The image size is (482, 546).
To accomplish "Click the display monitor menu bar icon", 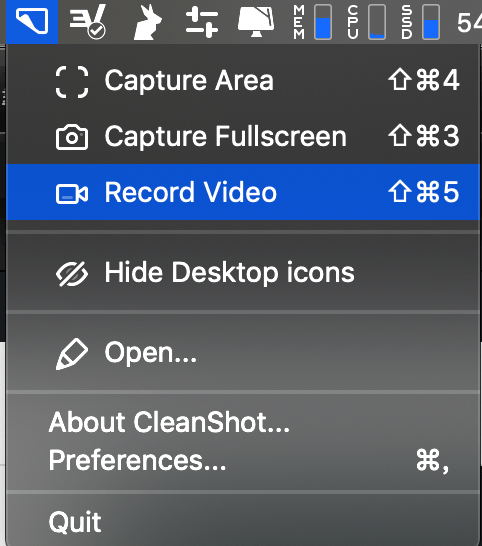I will (x=256, y=22).
